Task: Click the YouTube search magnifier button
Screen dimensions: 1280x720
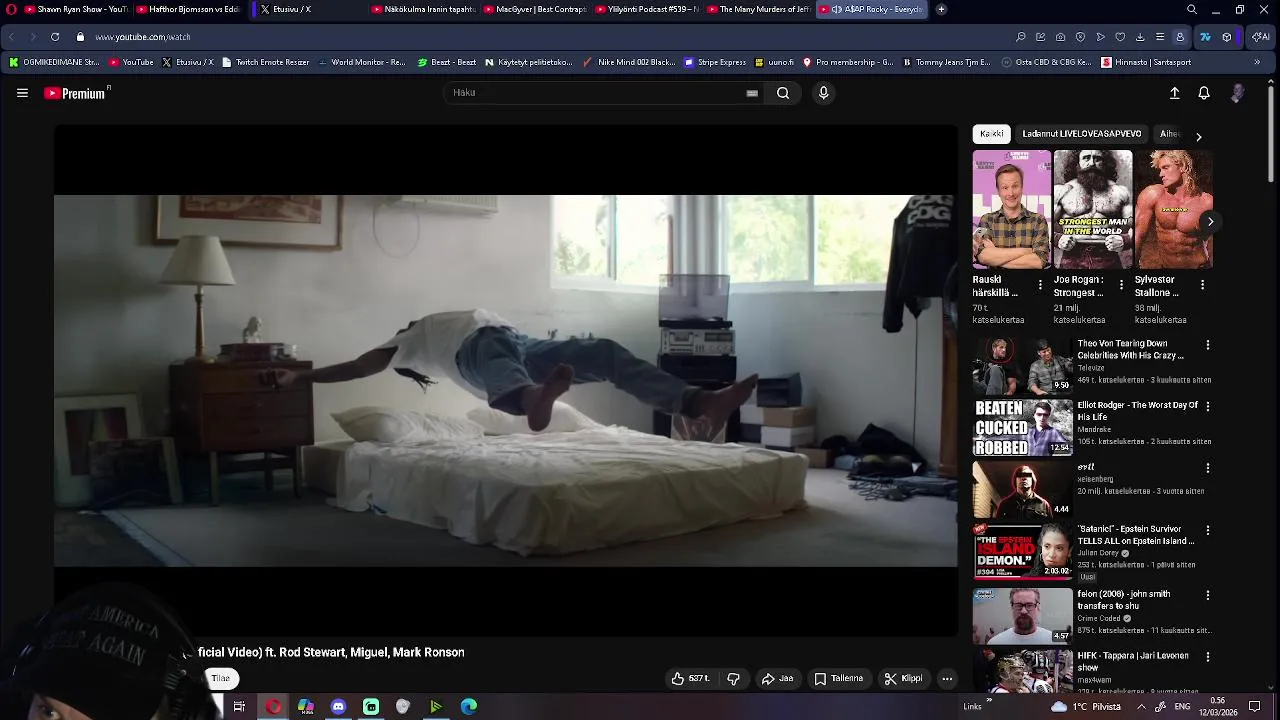Action: click(783, 93)
